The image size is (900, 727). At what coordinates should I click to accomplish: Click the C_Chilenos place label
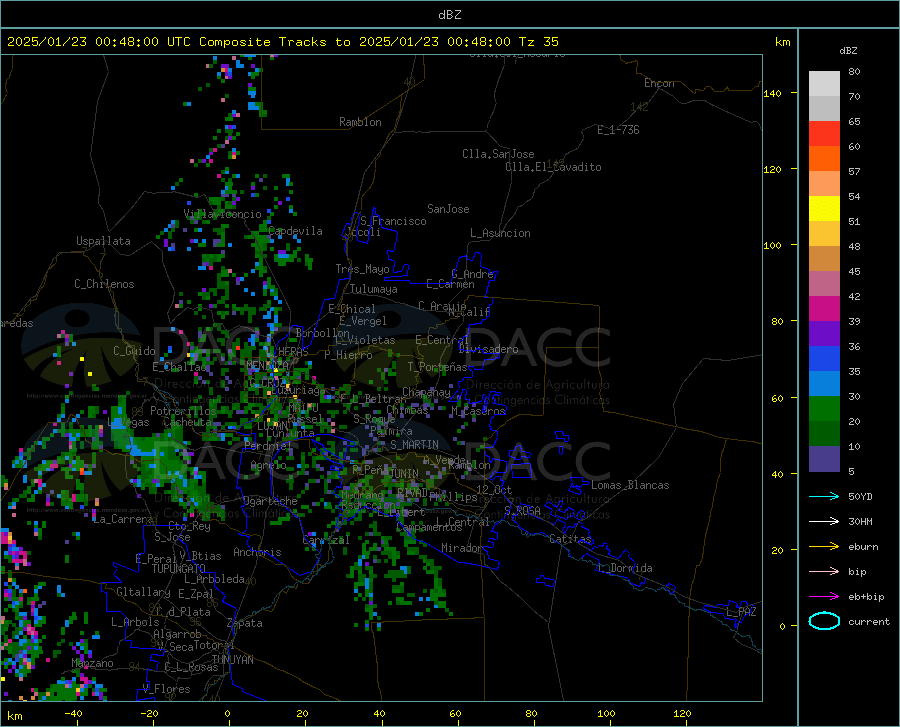(104, 284)
